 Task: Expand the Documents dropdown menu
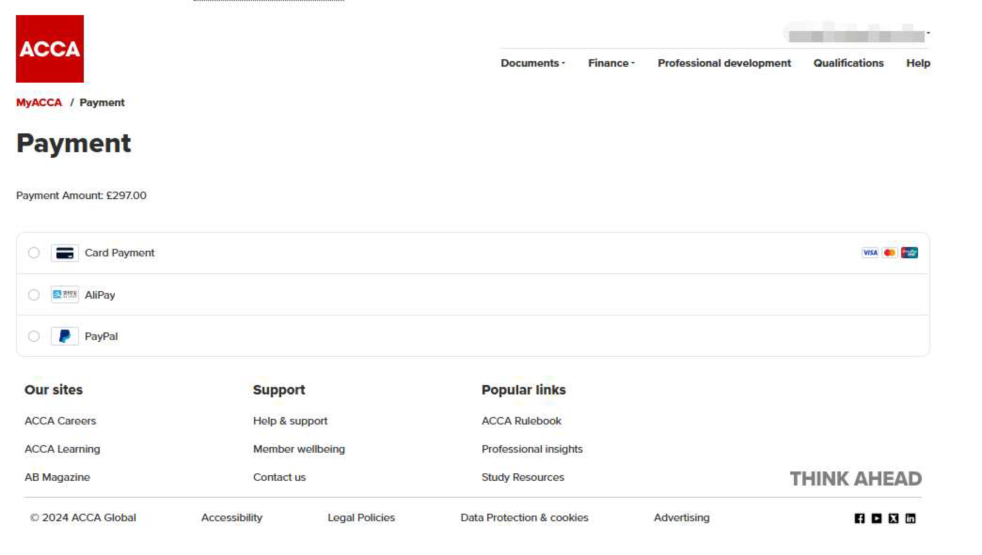533,63
